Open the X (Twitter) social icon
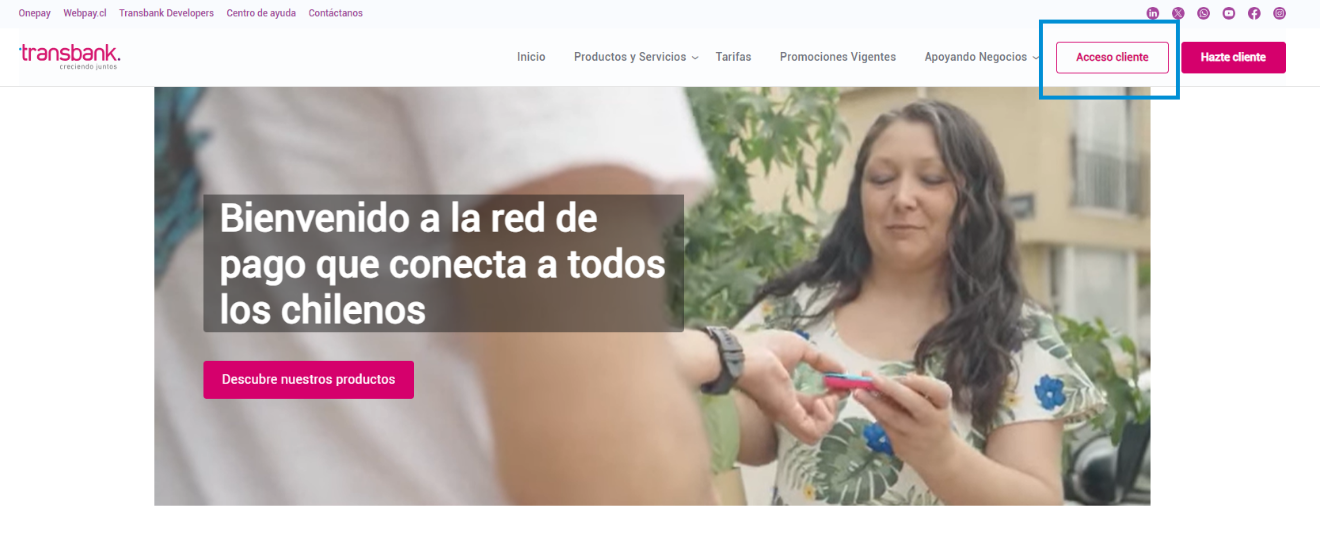Viewport: 1320px width, 552px height. pos(1178,13)
